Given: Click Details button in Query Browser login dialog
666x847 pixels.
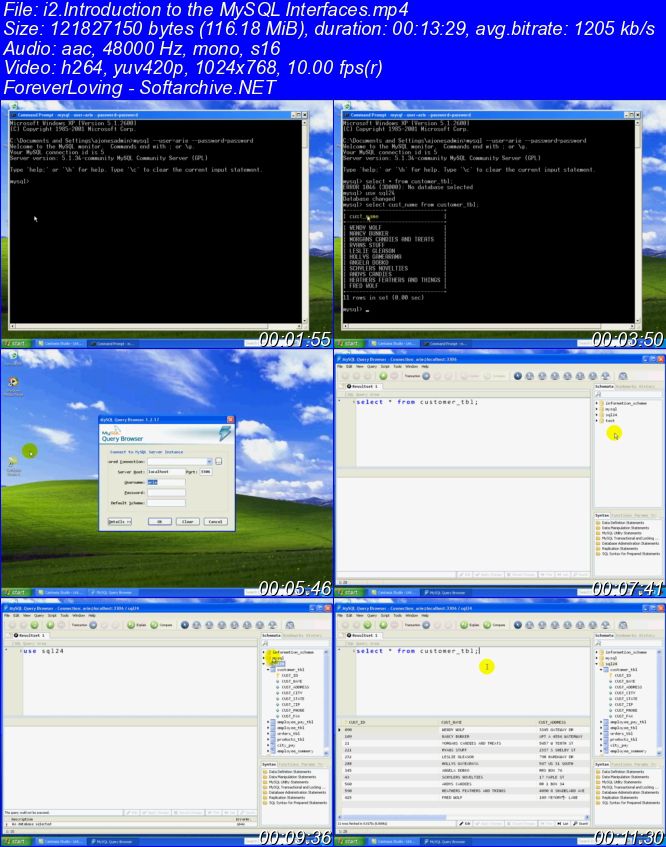Looking at the screenshot, I should [119, 521].
